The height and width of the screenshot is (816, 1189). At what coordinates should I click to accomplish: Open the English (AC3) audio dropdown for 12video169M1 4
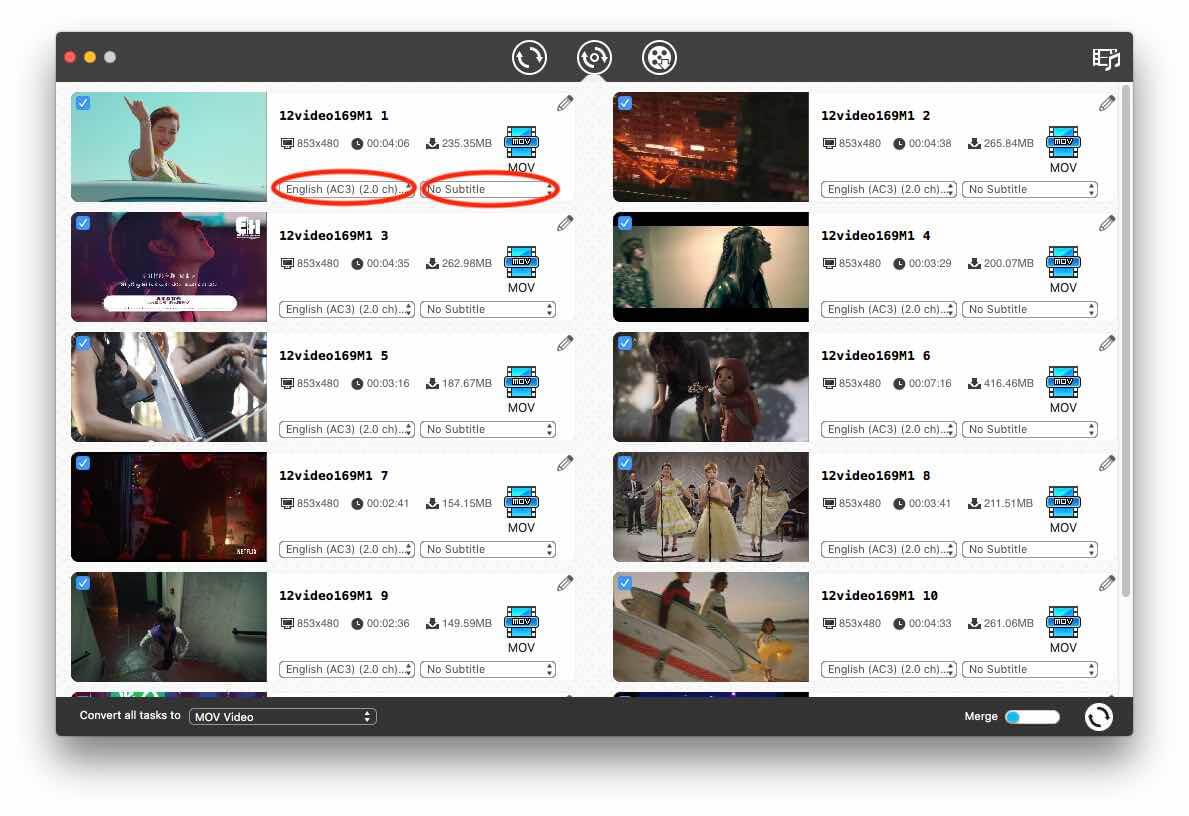tap(888, 309)
